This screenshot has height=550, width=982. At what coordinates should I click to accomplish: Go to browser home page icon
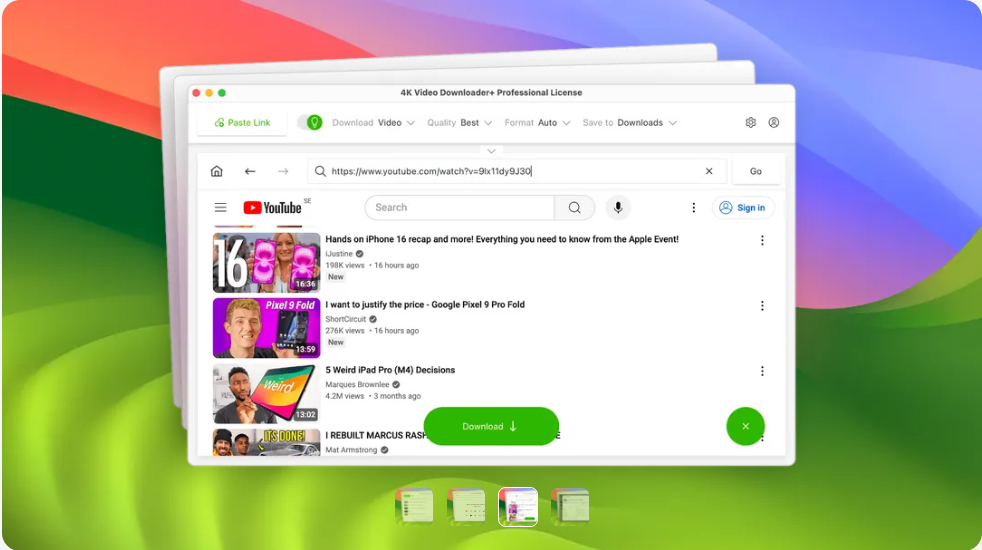click(217, 171)
